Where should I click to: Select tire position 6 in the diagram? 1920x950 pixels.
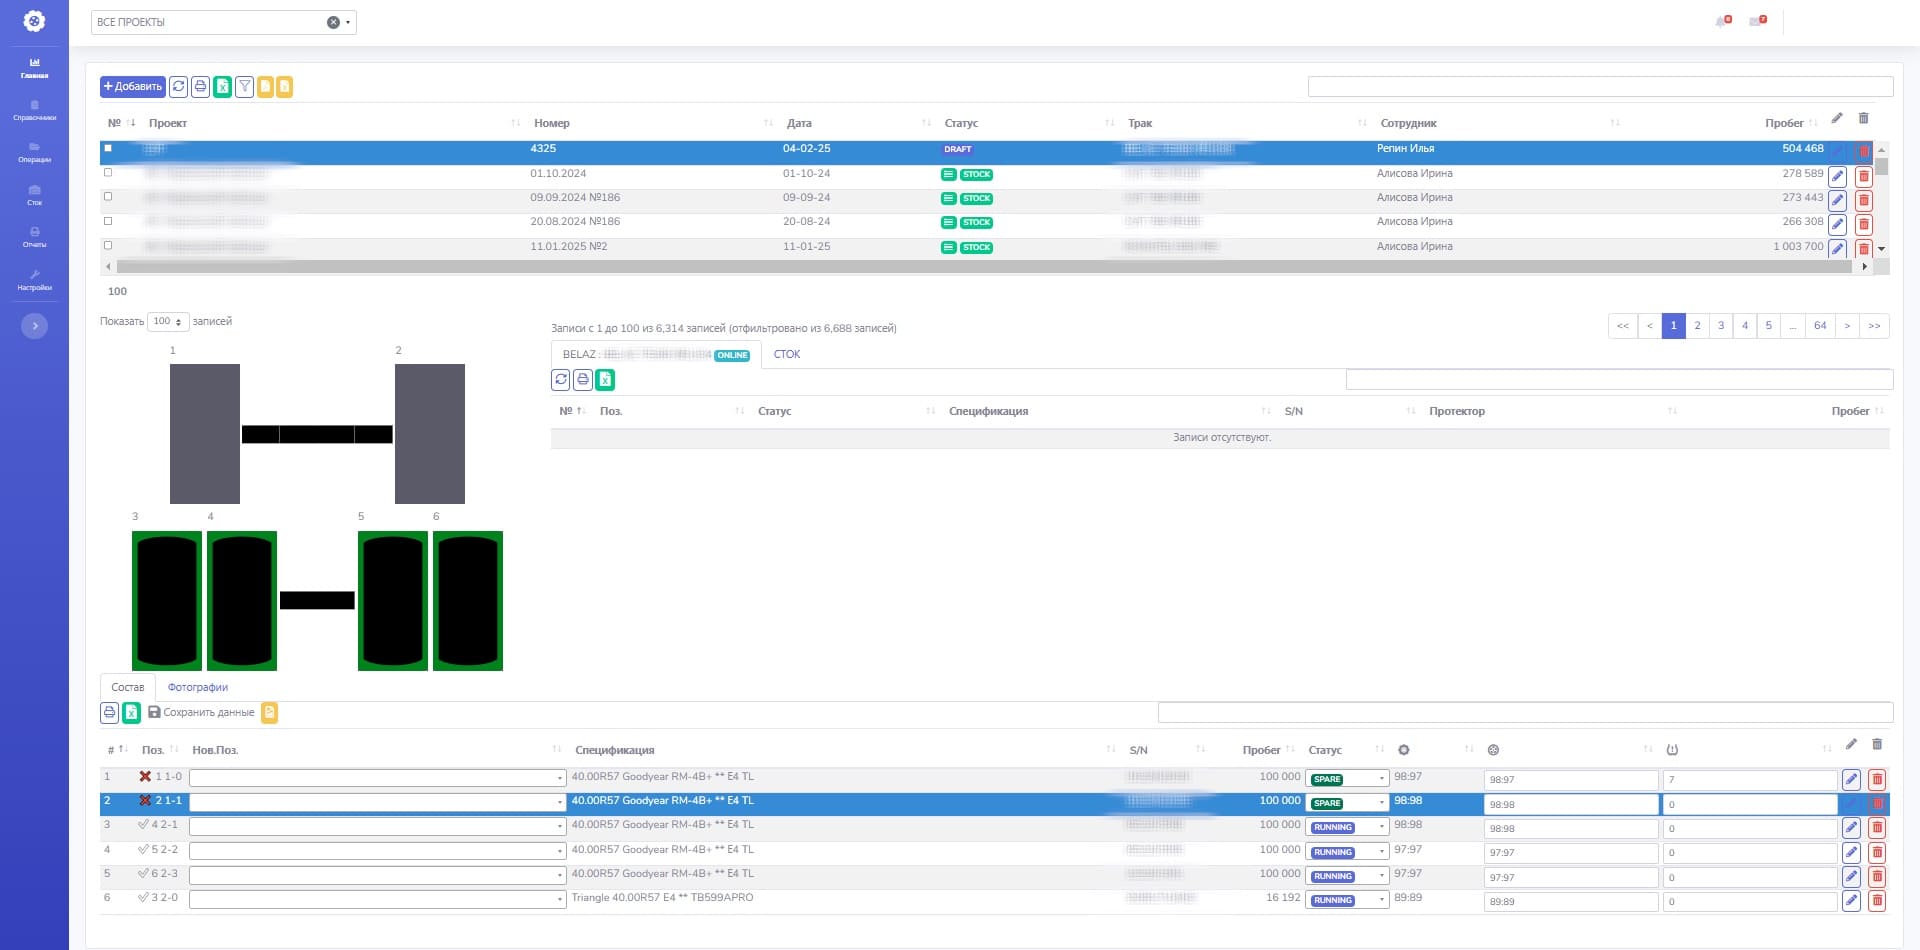pos(468,600)
